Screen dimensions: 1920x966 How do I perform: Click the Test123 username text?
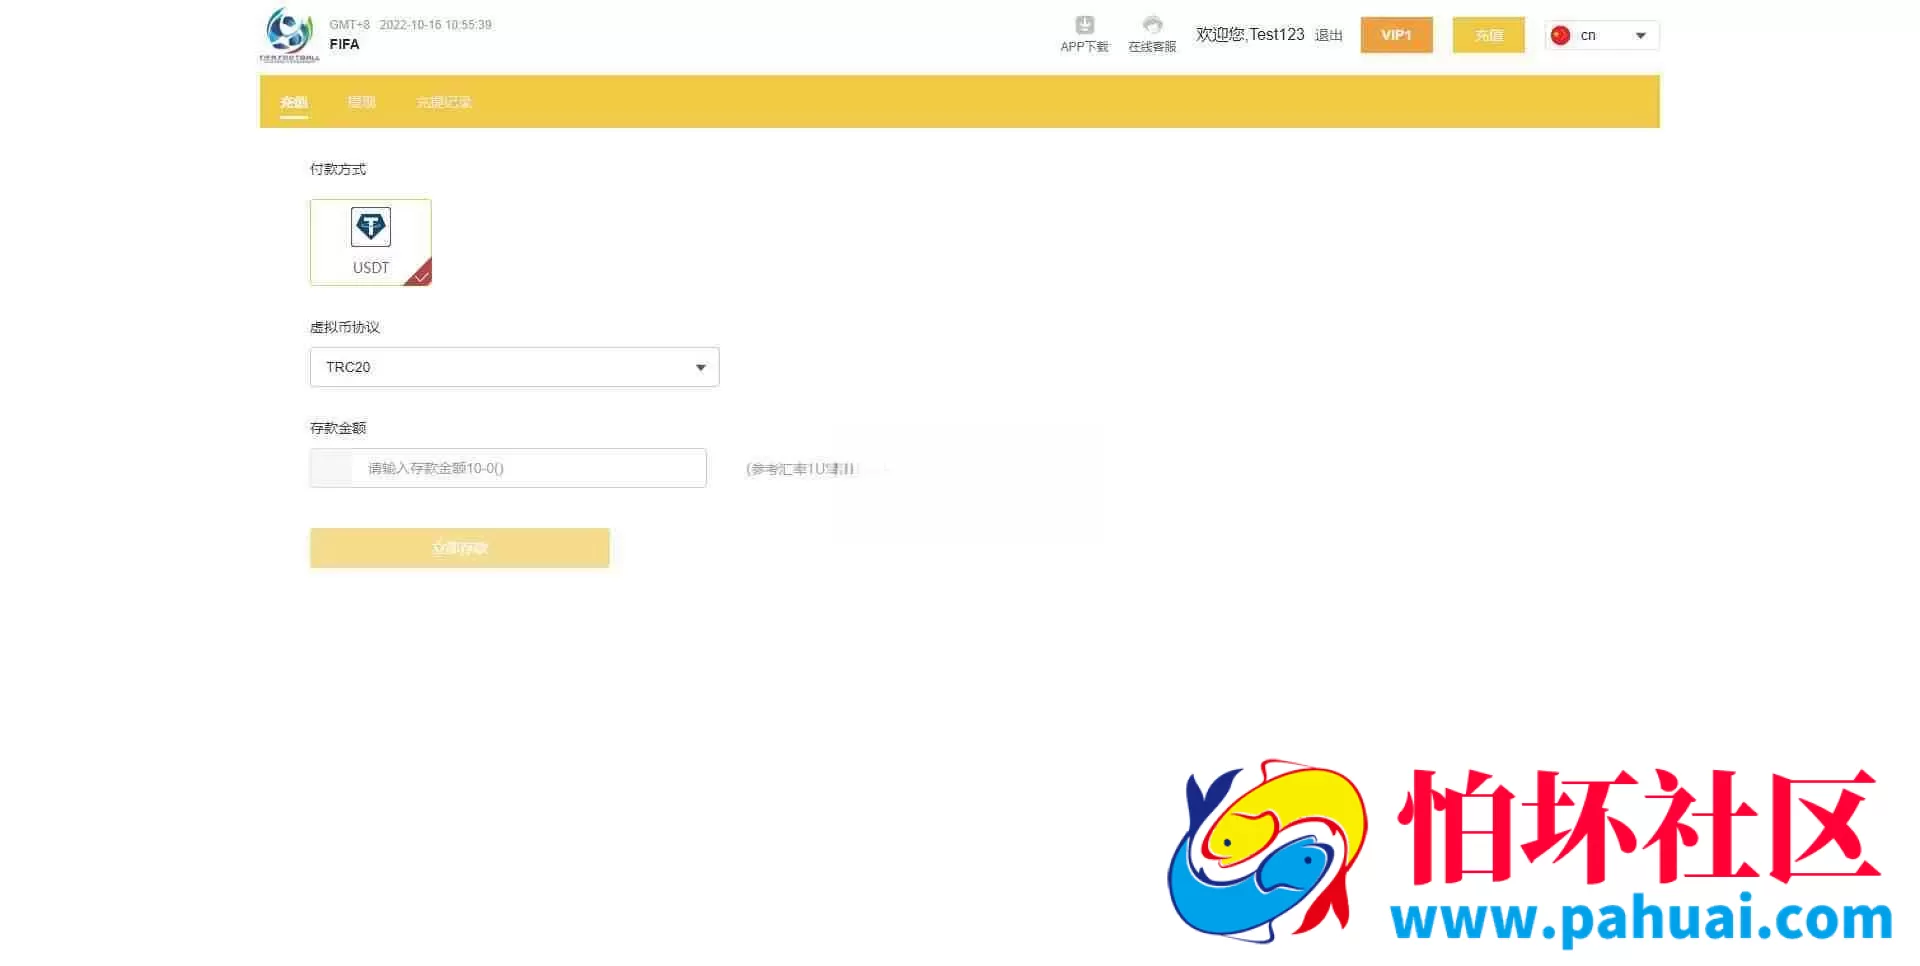tap(1277, 34)
